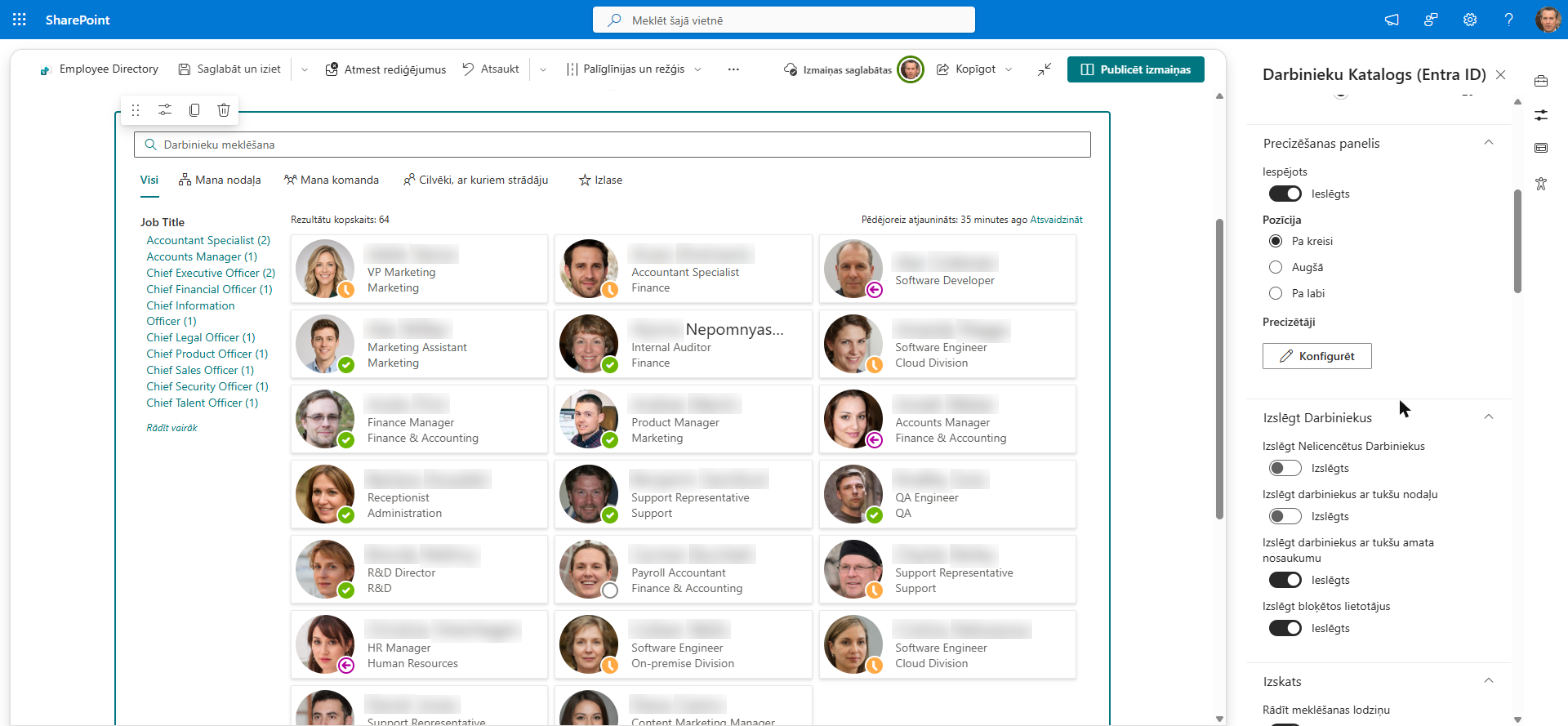Open the SharePoint app launcher grid

coord(19,19)
